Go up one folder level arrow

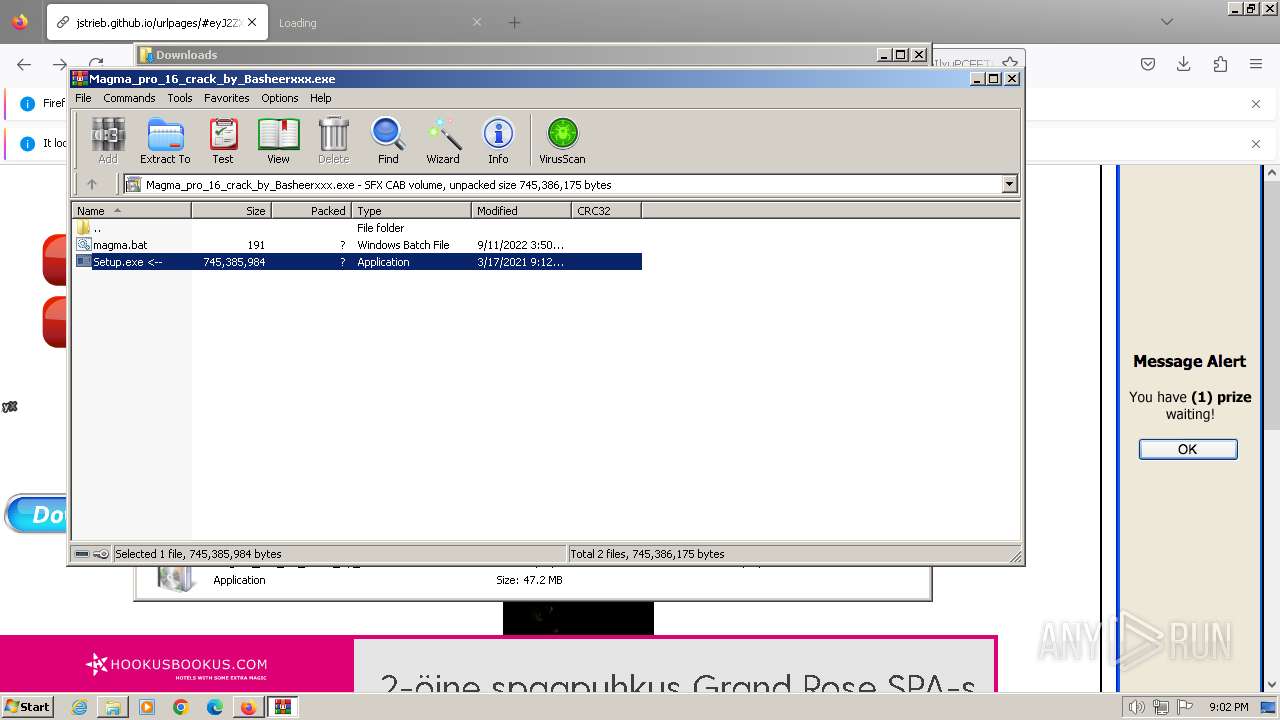tap(92, 184)
